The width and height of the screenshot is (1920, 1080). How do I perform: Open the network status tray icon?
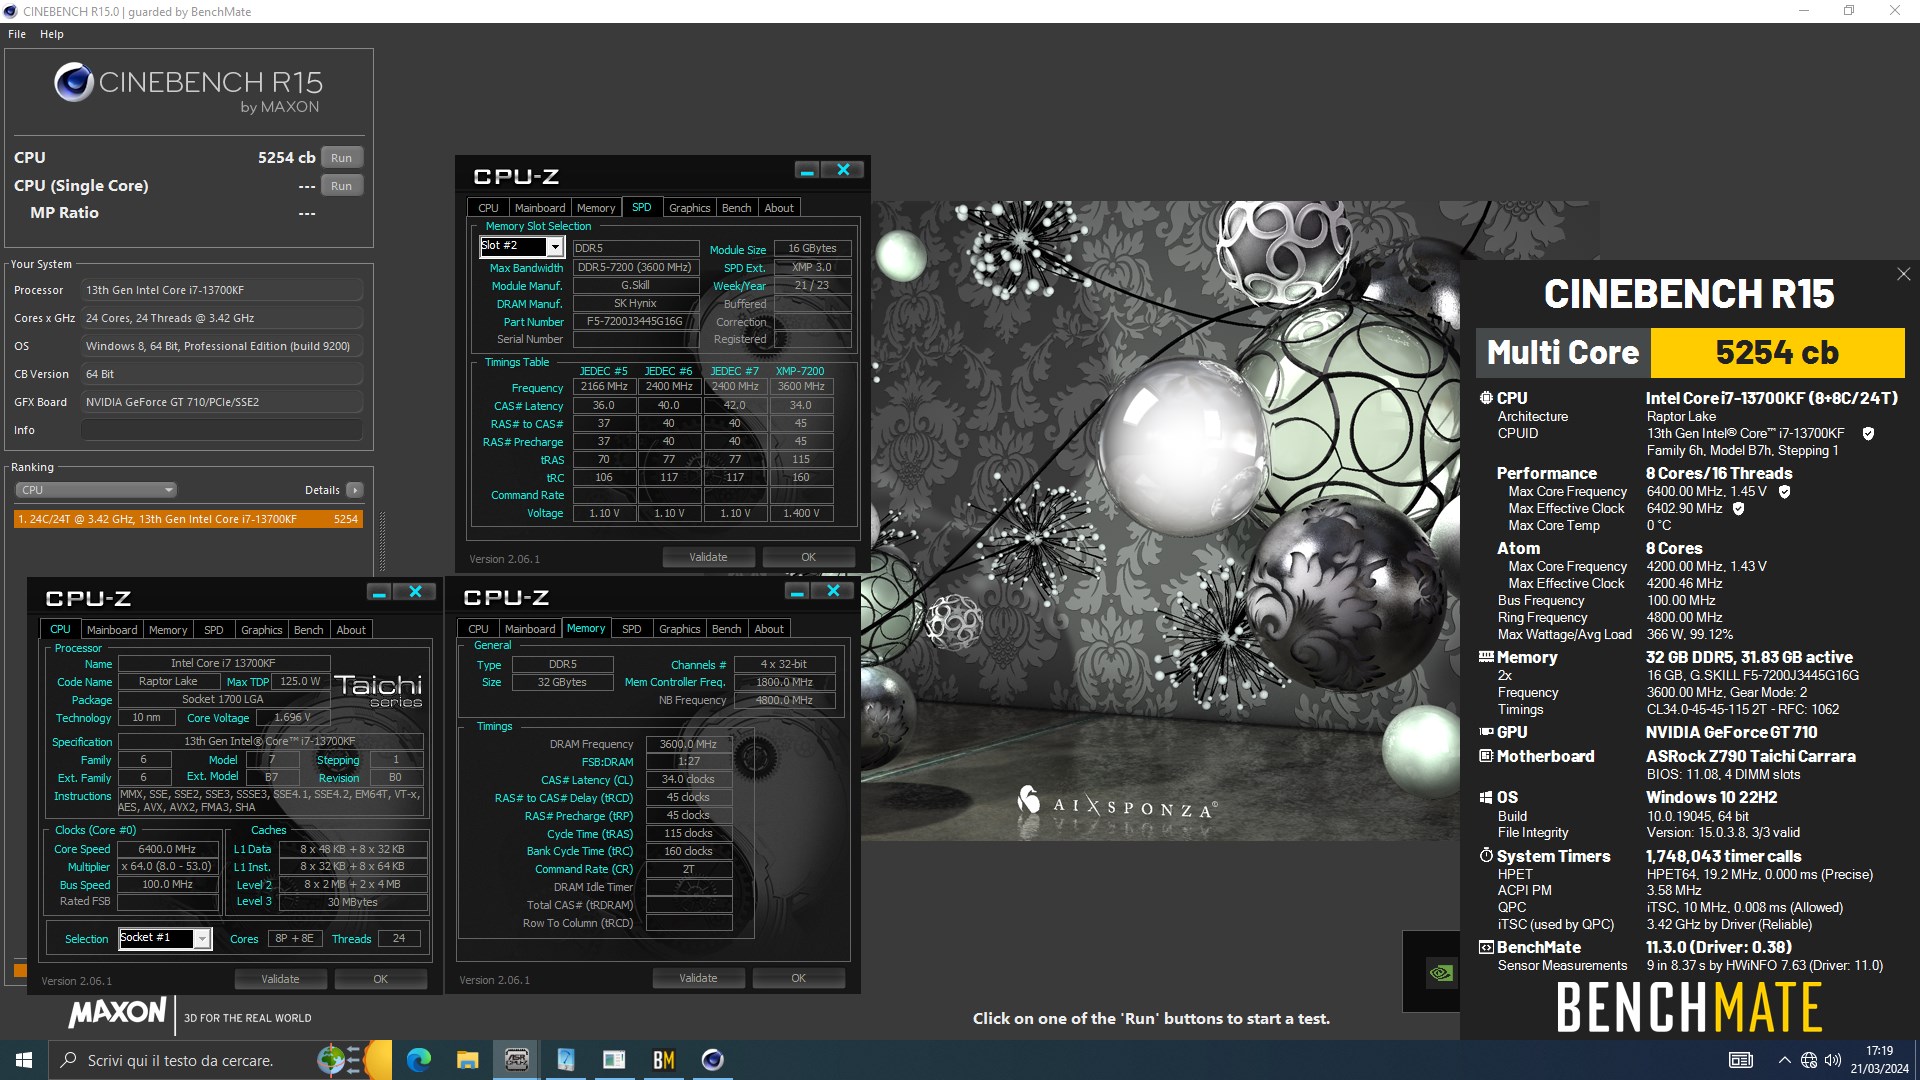pos(1809,1060)
